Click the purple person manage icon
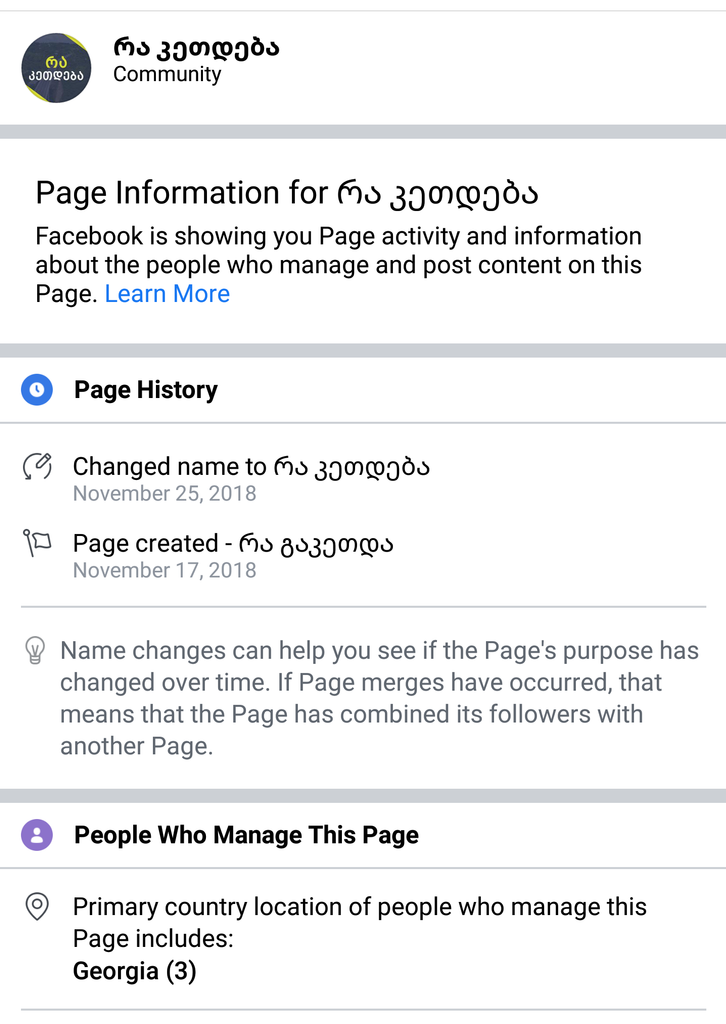This screenshot has height=1024, width=726. click(x=37, y=835)
